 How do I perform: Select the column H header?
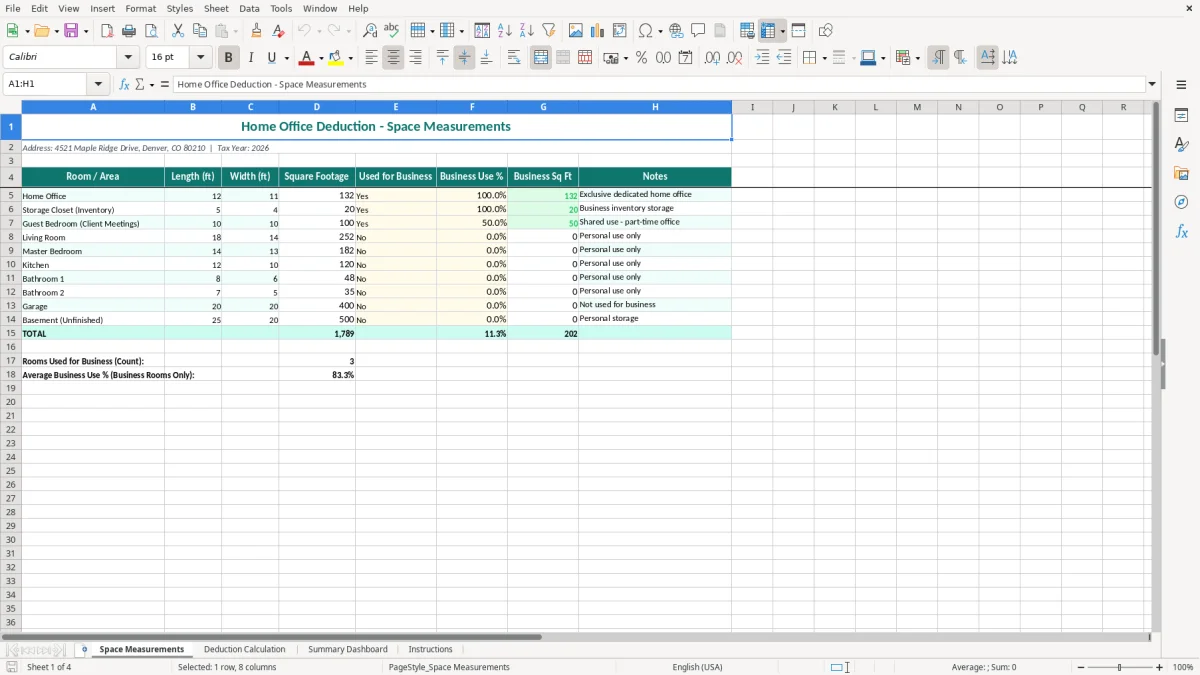[655, 107]
